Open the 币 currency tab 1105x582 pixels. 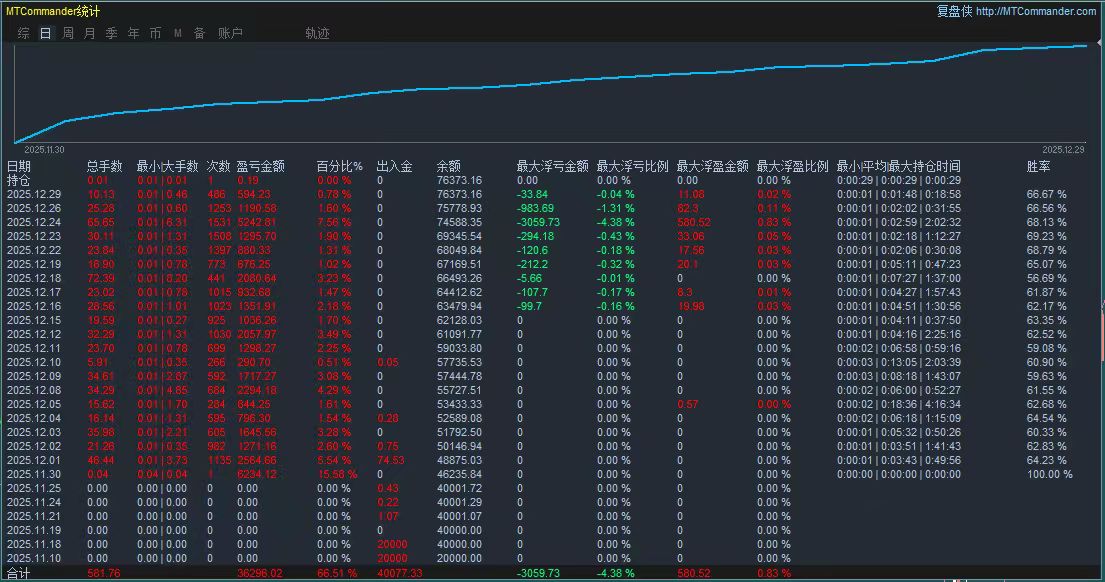156,33
